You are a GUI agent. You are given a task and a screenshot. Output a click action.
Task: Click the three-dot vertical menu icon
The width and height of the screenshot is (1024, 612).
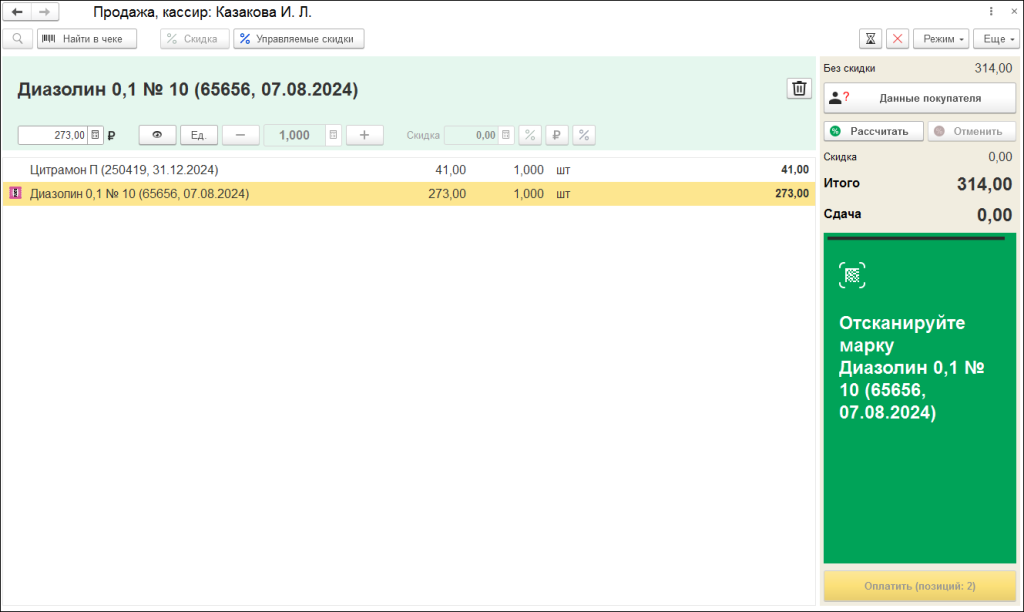990,12
